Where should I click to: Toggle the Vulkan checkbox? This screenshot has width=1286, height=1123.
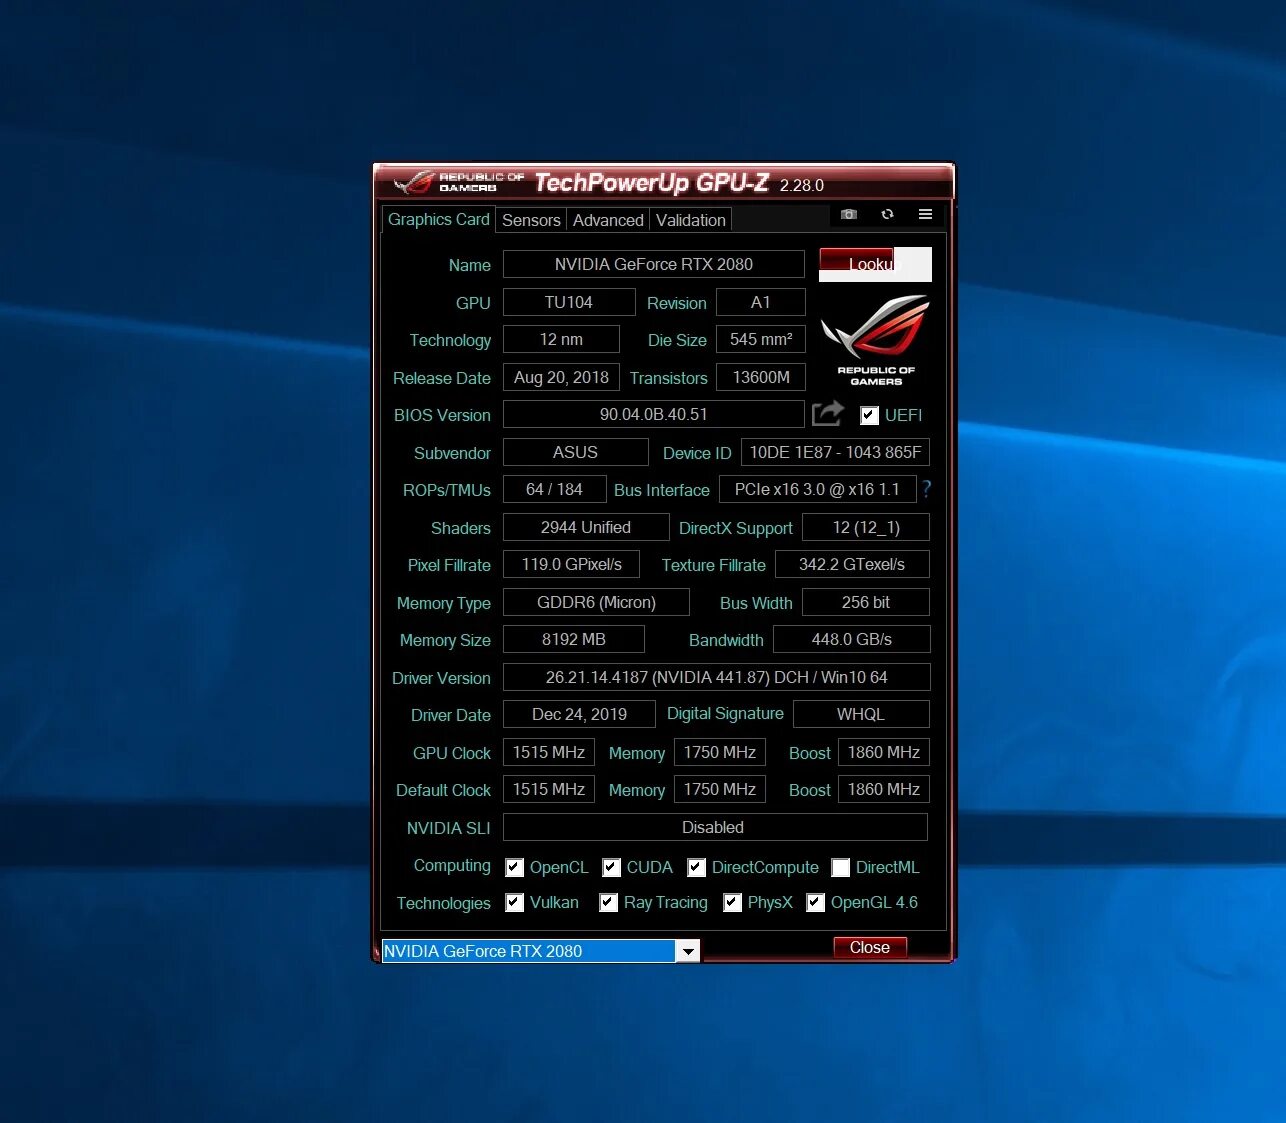[x=514, y=902]
